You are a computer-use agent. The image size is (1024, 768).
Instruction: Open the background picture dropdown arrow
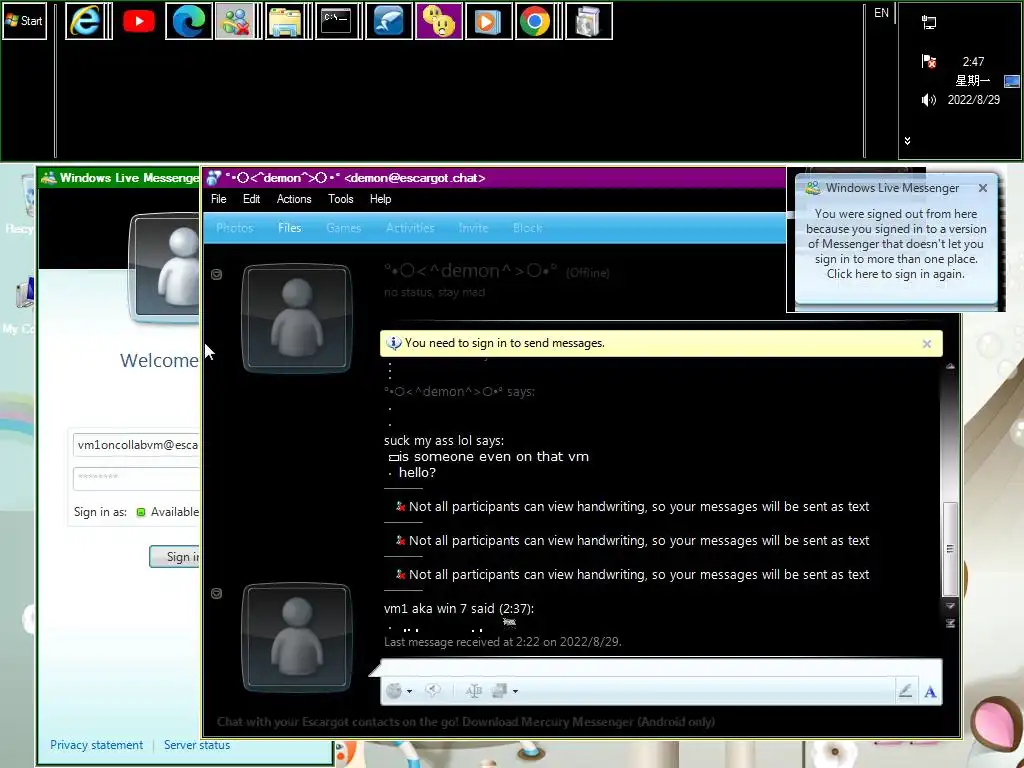(515, 691)
